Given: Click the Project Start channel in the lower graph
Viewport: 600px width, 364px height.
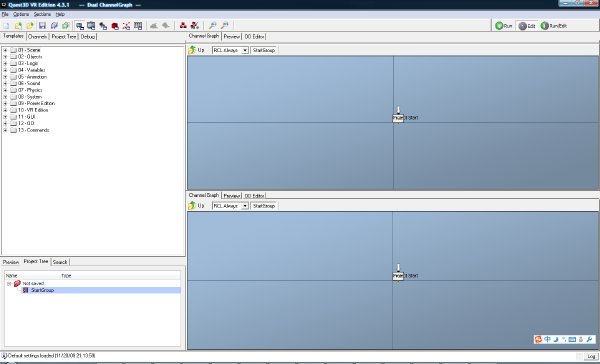Looking at the screenshot, I should coord(398,276).
